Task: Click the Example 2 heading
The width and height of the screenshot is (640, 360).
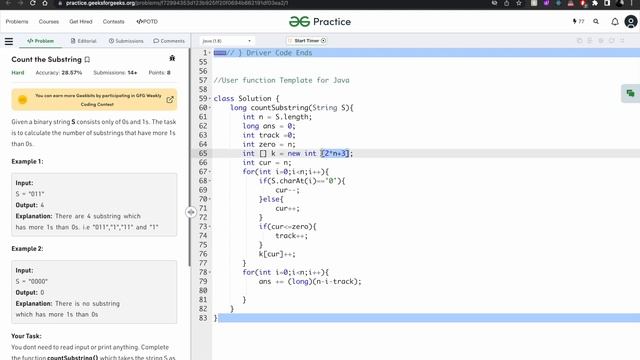Action: point(27,249)
